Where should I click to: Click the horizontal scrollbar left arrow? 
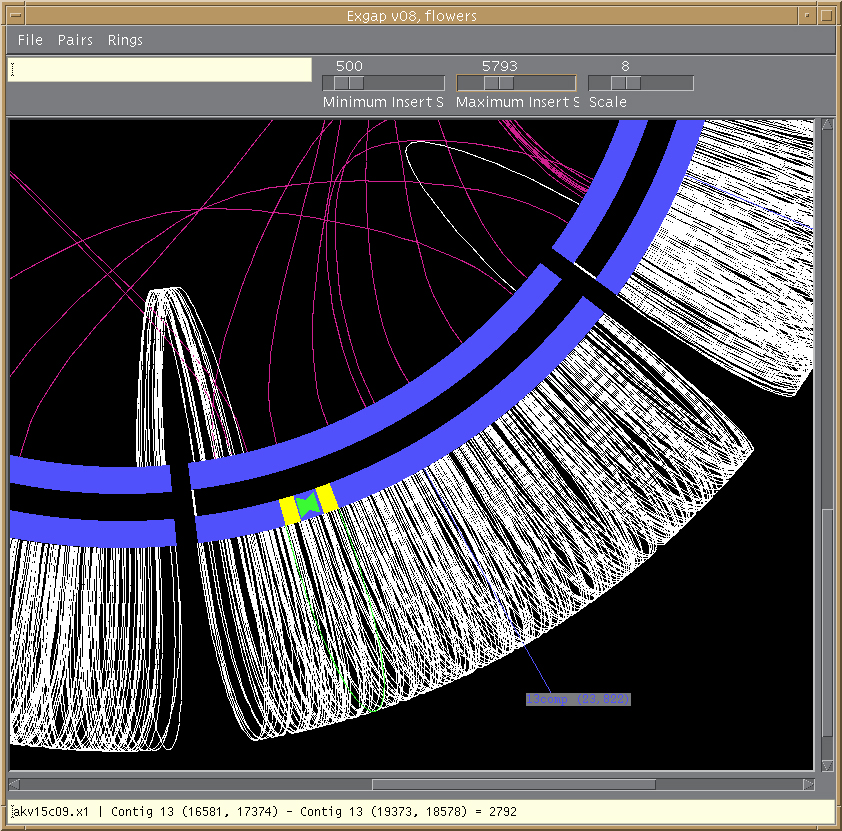(14, 784)
